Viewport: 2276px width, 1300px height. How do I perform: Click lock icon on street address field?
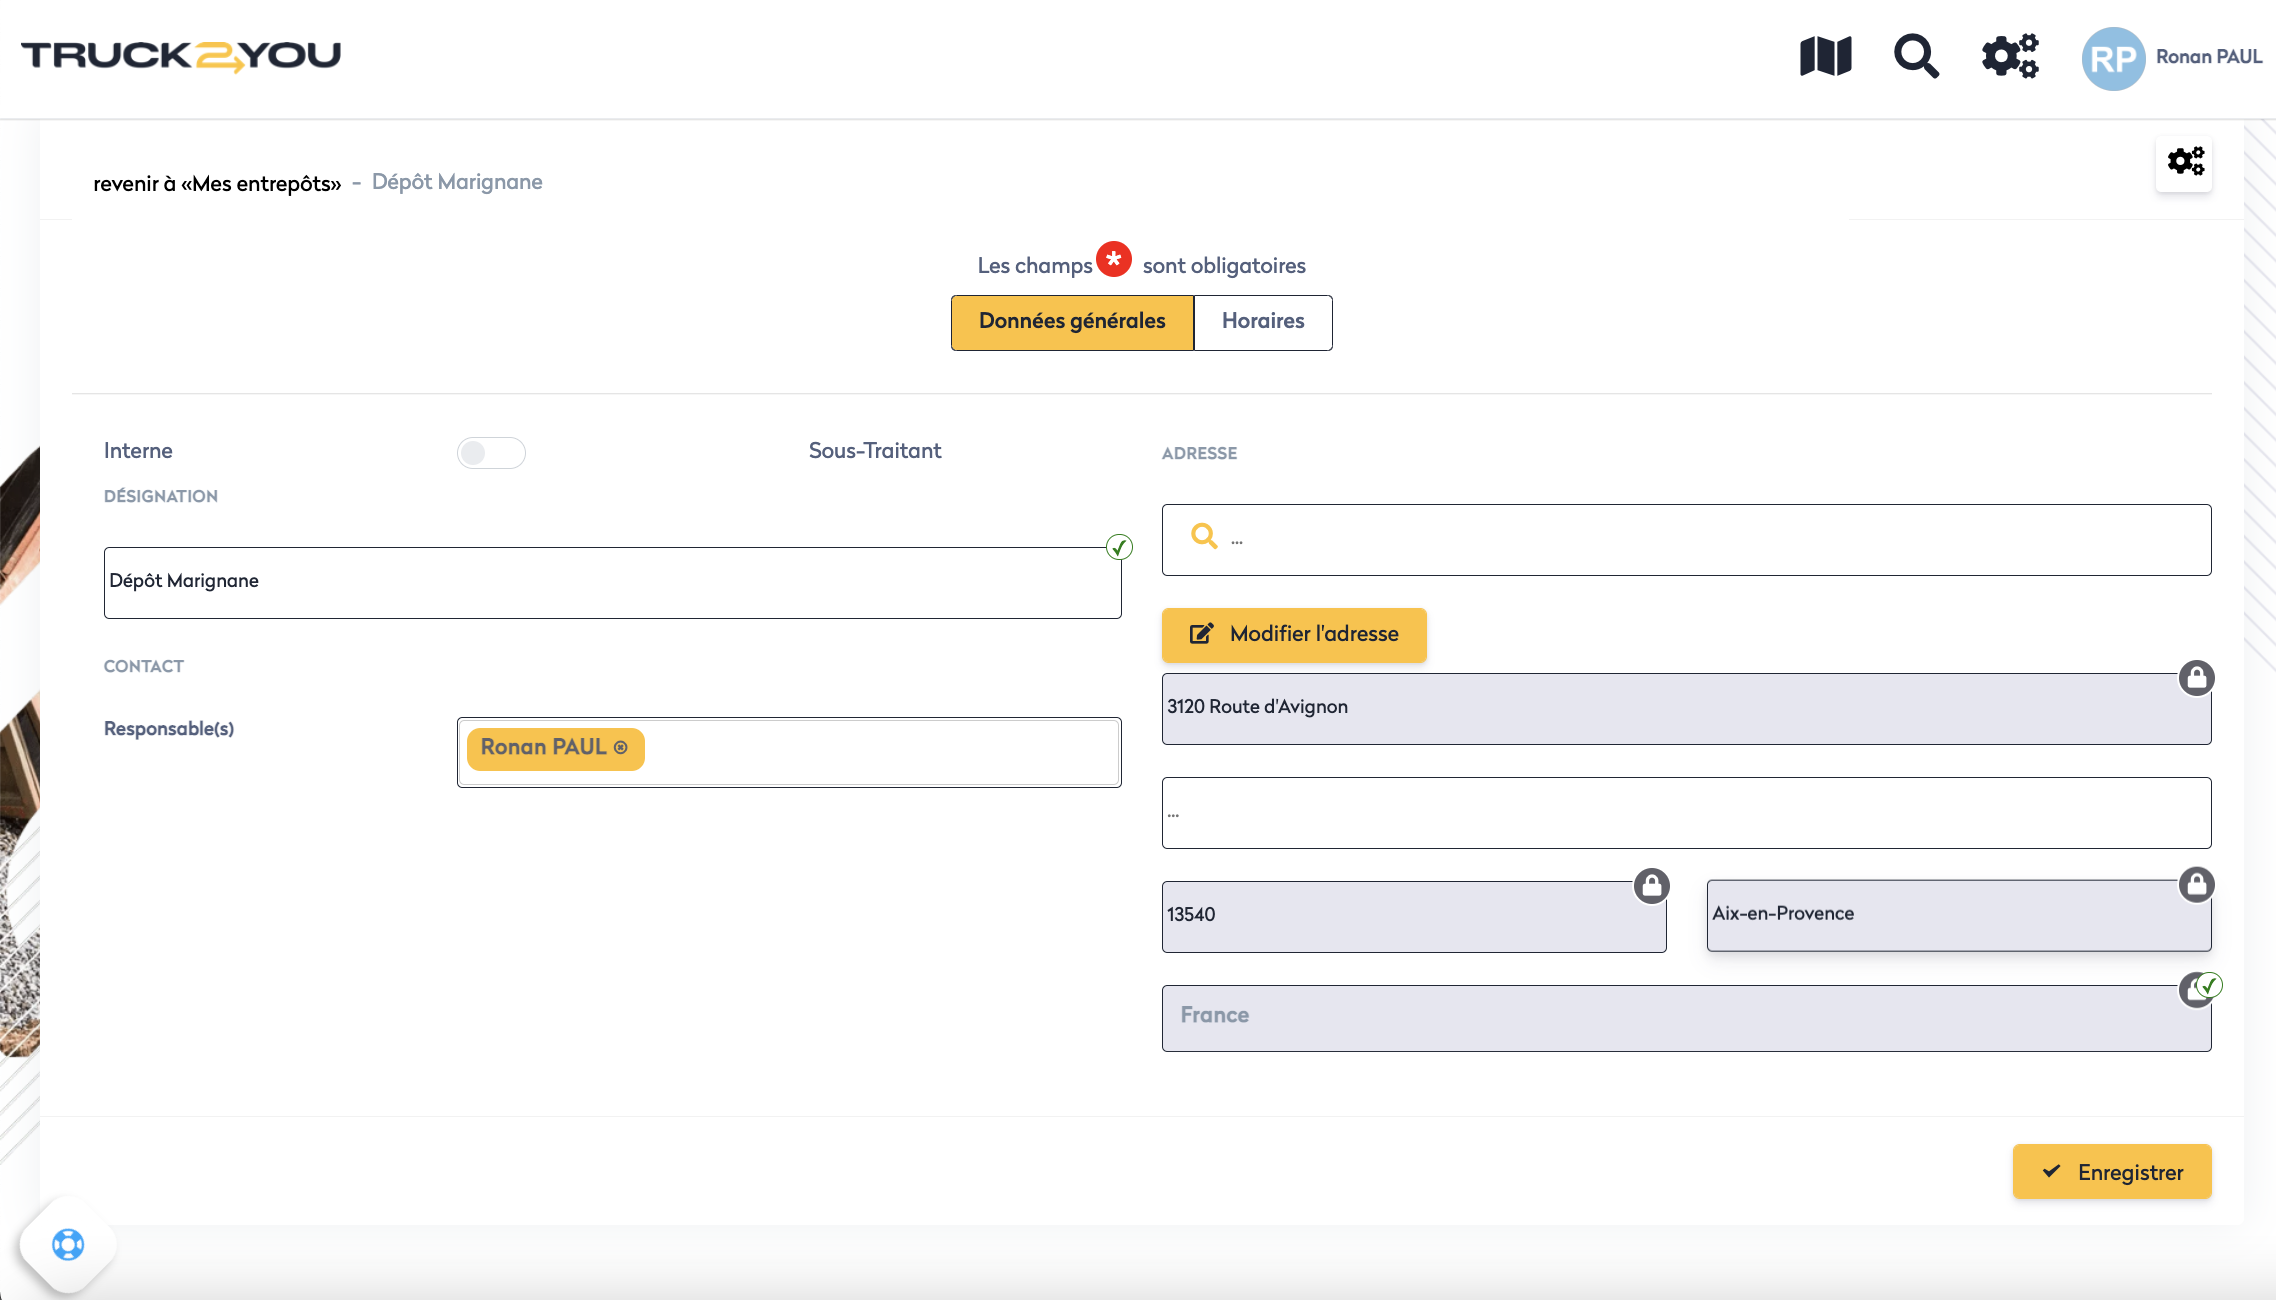pos(2196,678)
